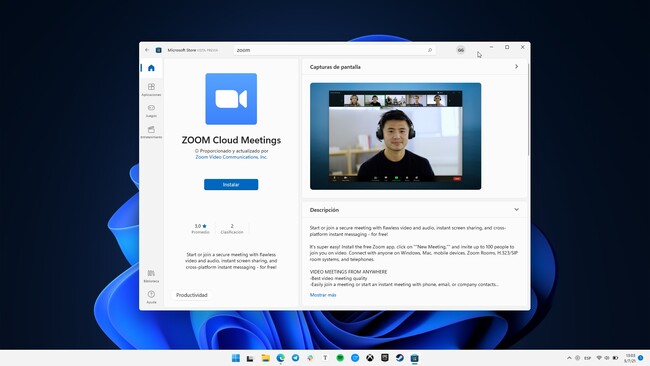Open the taskbar clock and date
Screen dimensions: 650x366
click(x=630, y=358)
